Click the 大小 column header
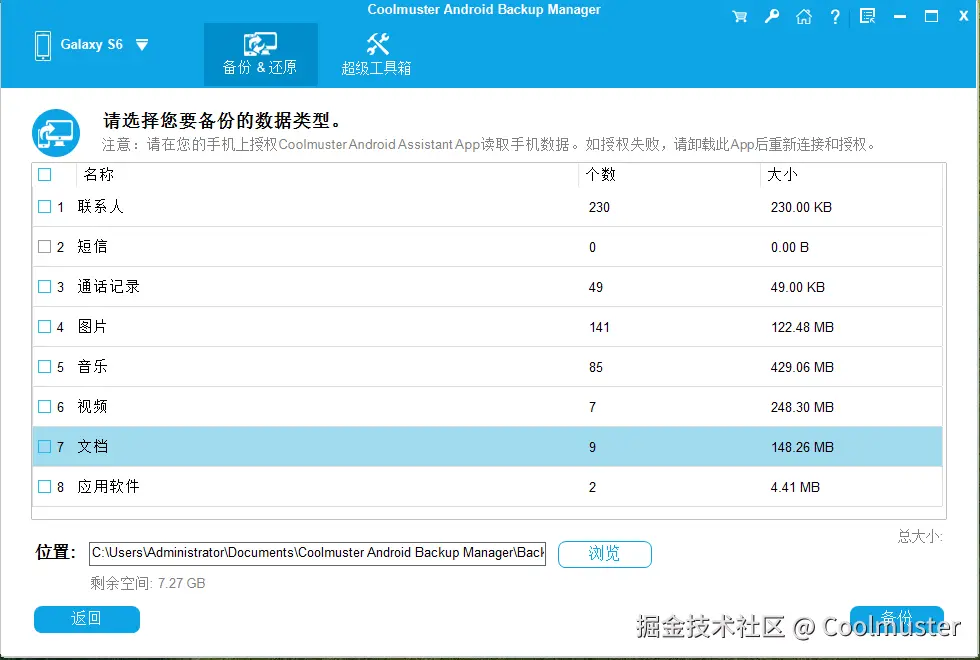This screenshot has height=660, width=980. coord(782,174)
